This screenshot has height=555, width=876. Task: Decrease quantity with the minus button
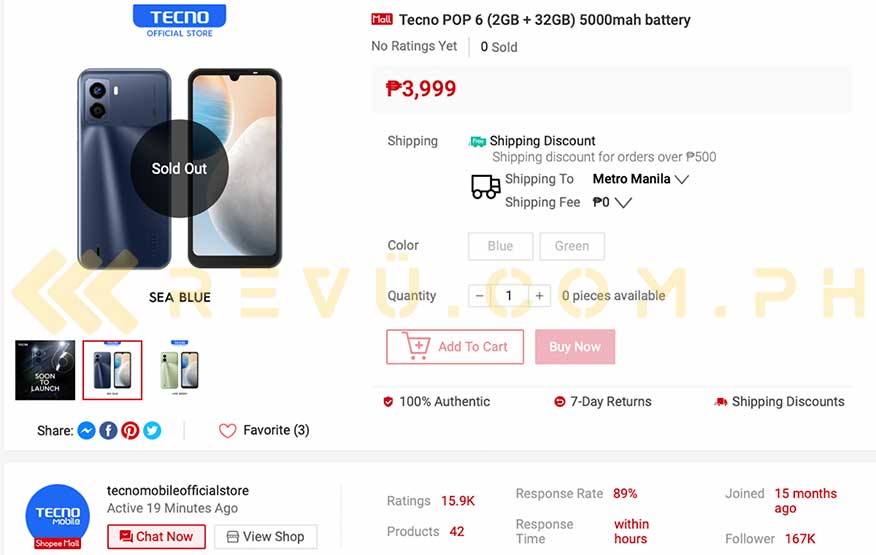click(479, 296)
